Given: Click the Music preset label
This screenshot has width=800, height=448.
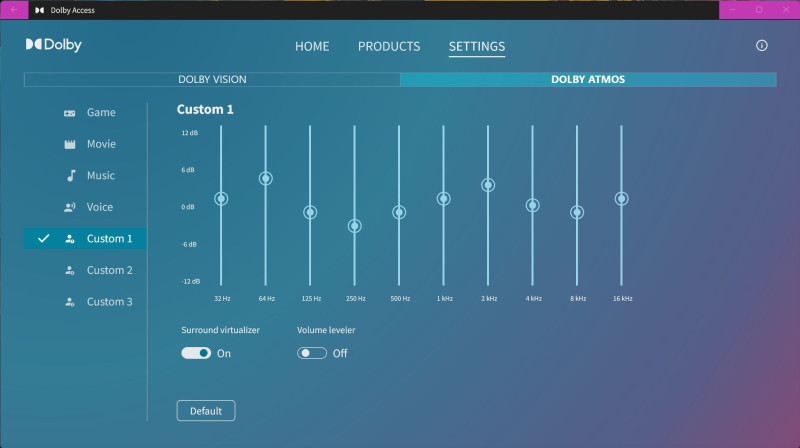Looking at the screenshot, I should pyautogui.click(x=101, y=176).
